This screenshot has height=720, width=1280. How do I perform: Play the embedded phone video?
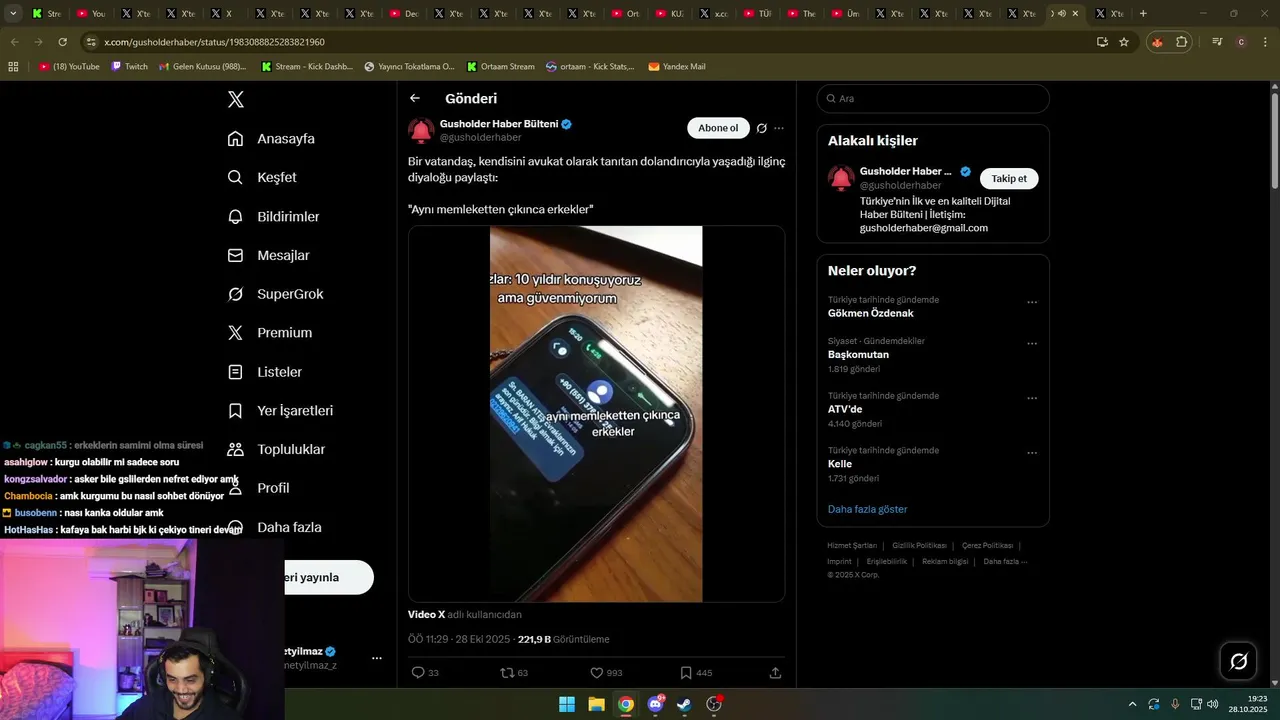tap(596, 414)
